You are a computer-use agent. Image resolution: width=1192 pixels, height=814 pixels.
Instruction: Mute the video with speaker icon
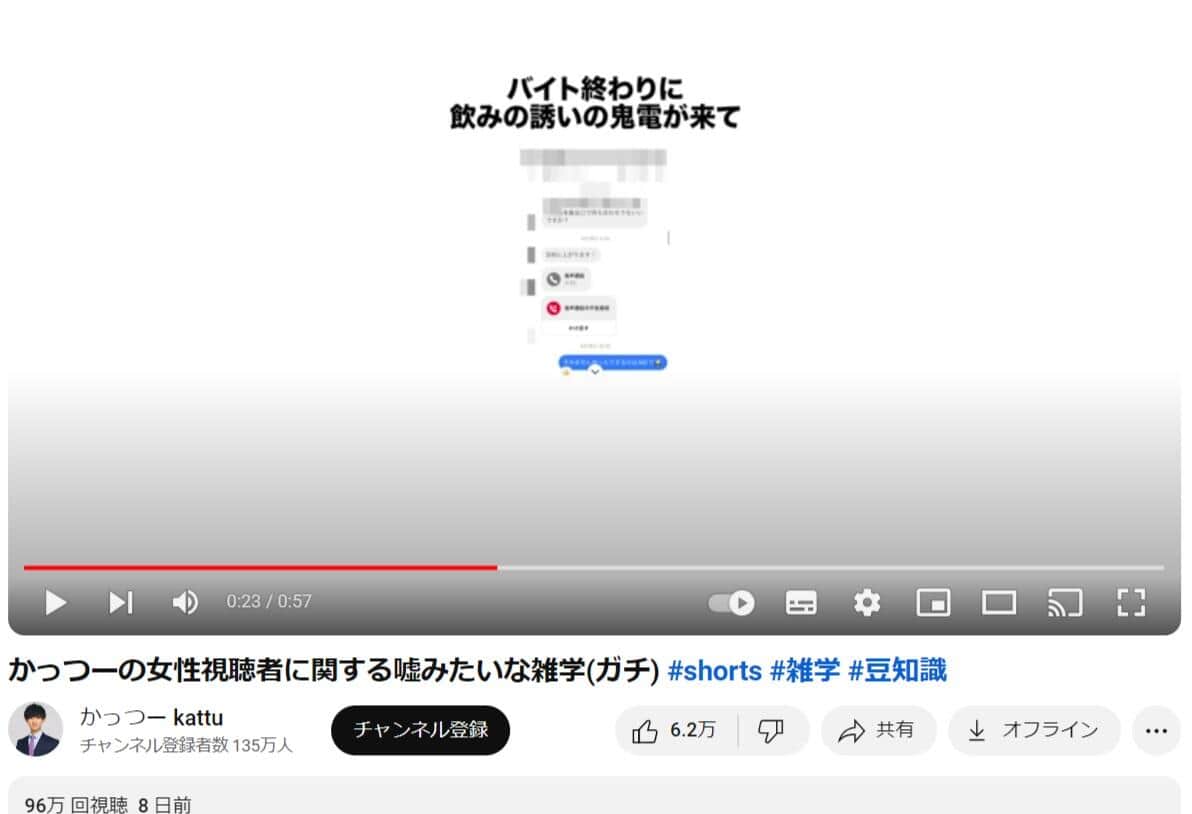coord(185,602)
